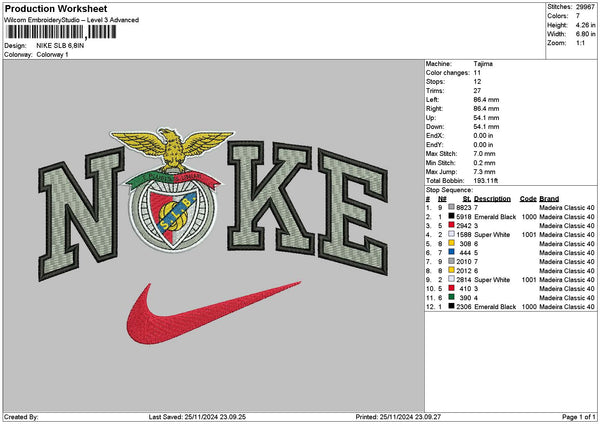600x424 pixels.
Task: Select "Emerald Black" in stop row 12
Action: pos(495,307)
